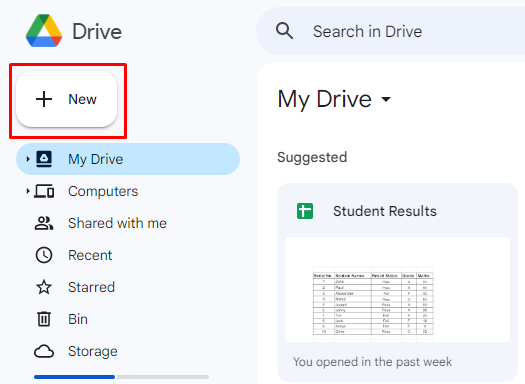The height and width of the screenshot is (384, 525).
Task: Click the green Sheets icon on Student Results
Action: 305,211
